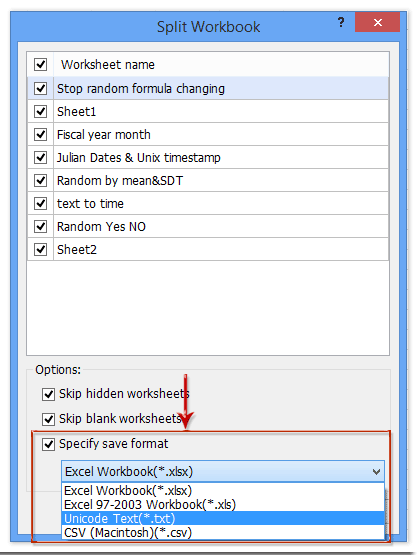Uncheck Julian Dates & Unix timestamp
The image size is (420, 555).
[41, 157]
